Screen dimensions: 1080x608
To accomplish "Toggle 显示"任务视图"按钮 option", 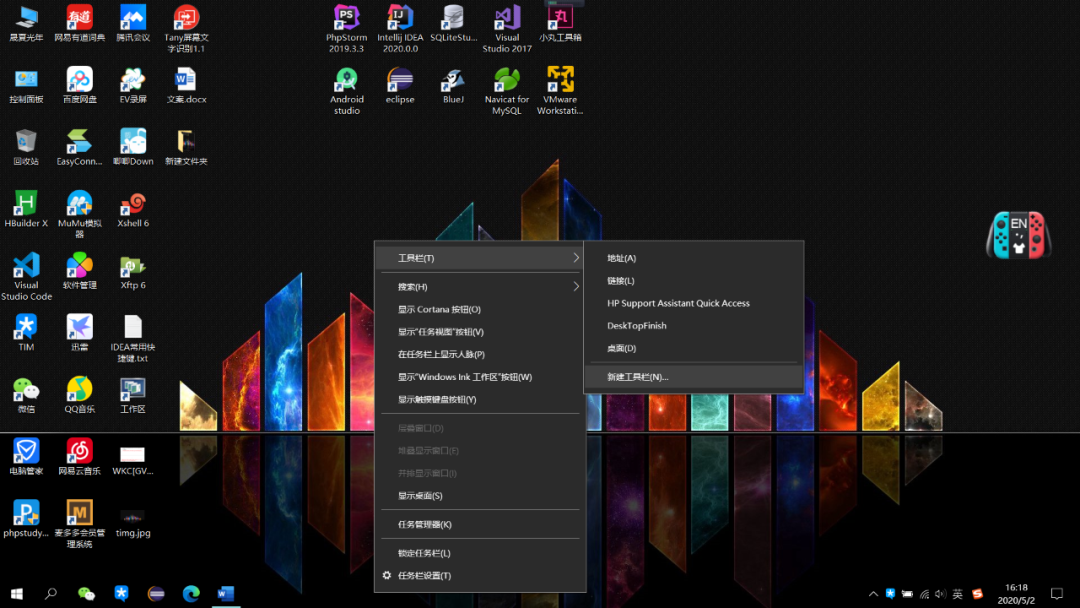I will tap(441, 332).
